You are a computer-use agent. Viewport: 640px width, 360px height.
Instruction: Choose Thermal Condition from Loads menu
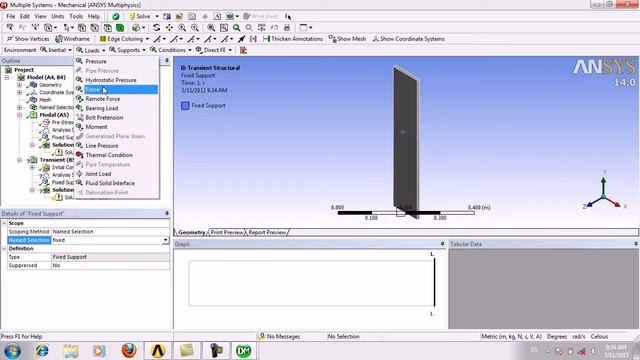[117, 155]
